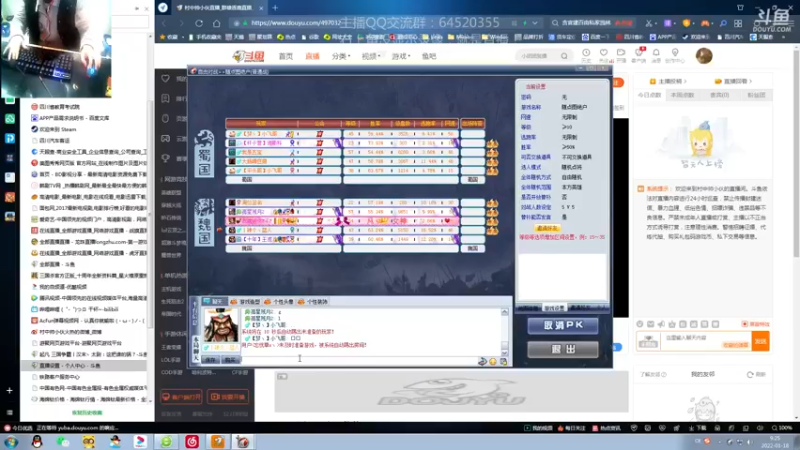Click the plus icon on left dock
Screen dimensions: 800x450
9,390
